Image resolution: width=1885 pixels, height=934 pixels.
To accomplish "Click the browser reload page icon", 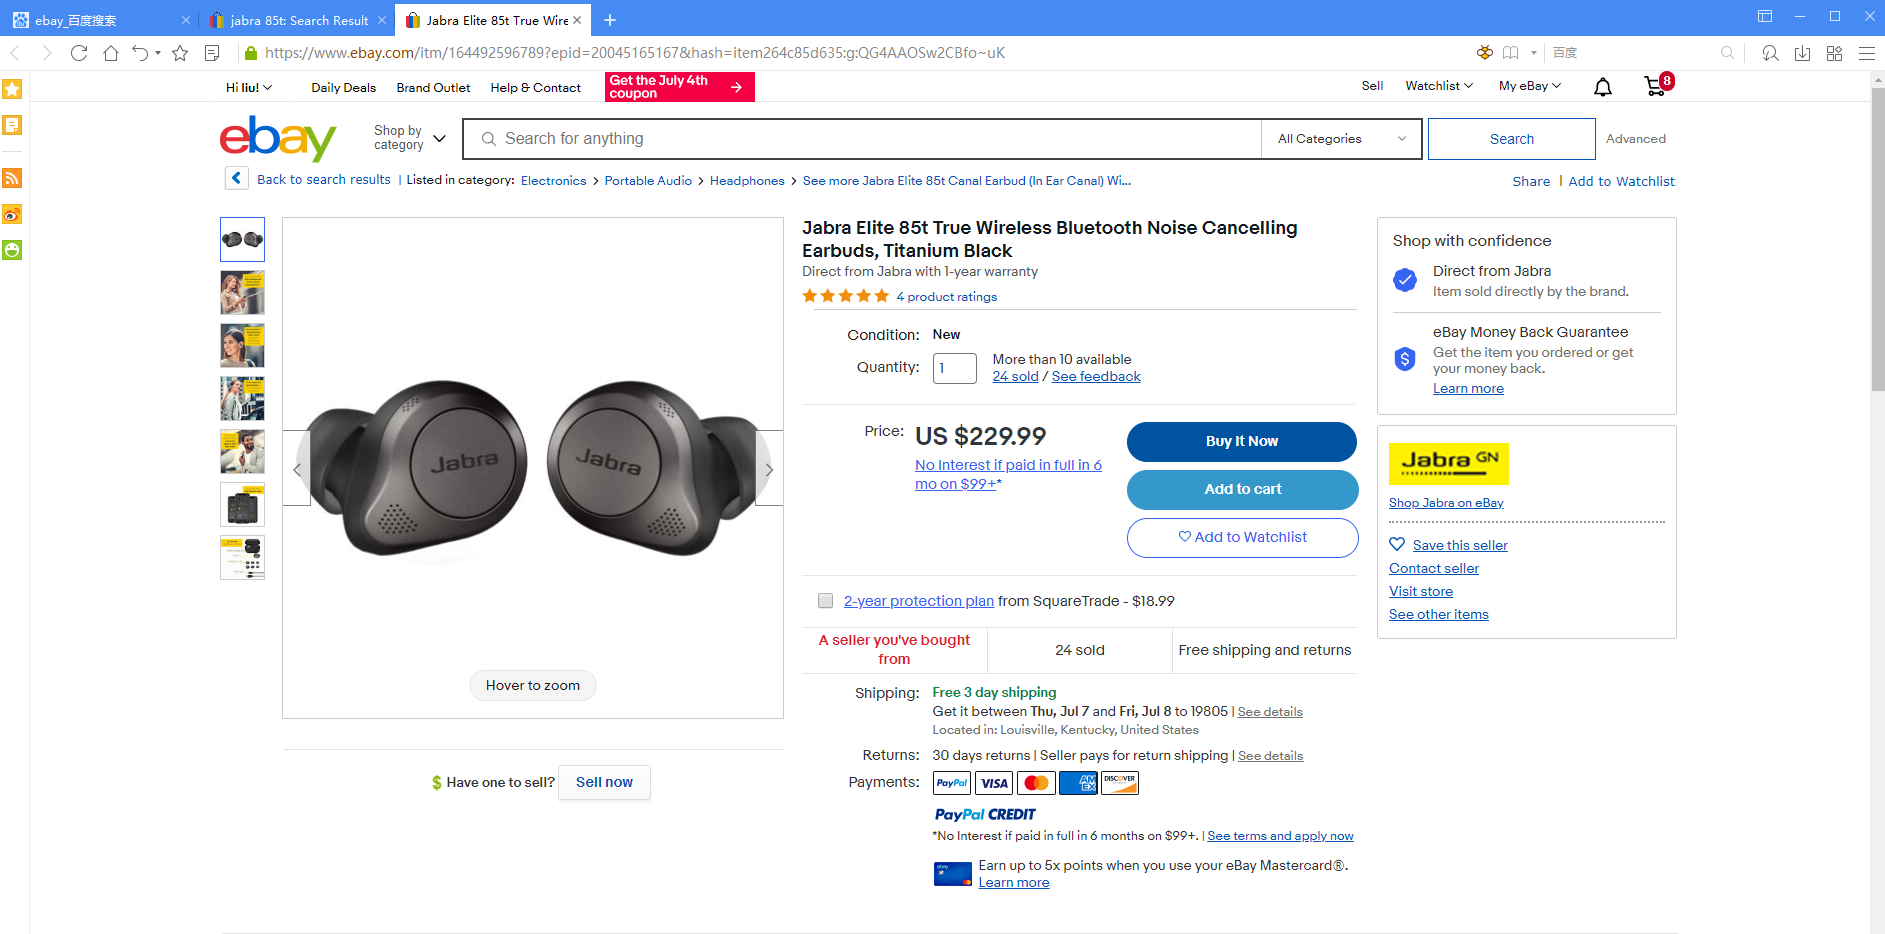I will [79, 53].
